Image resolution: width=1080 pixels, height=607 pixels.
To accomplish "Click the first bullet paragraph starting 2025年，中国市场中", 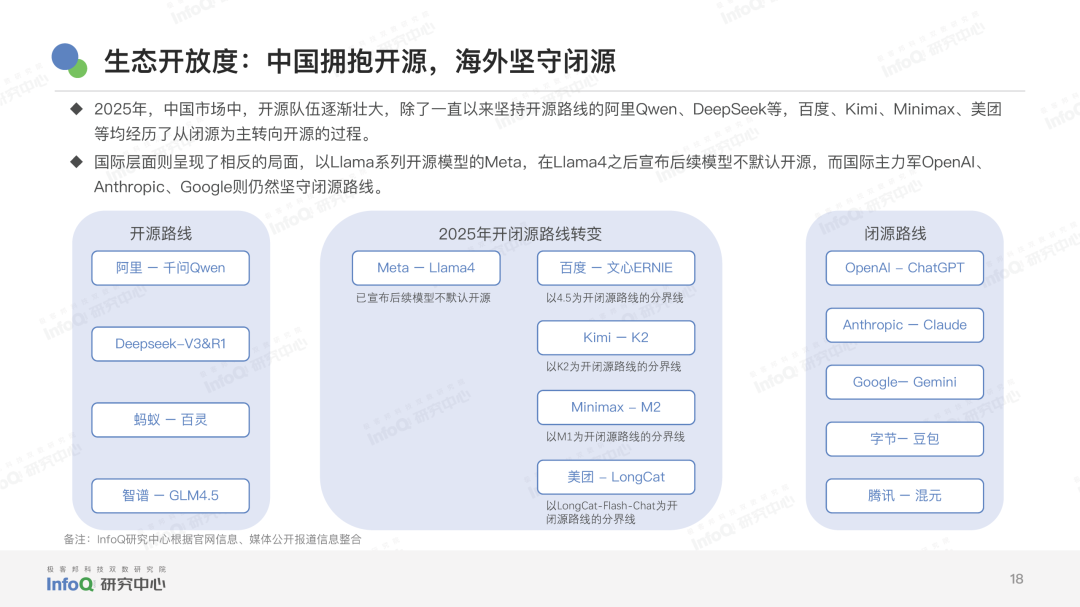I will click(548, 121).
